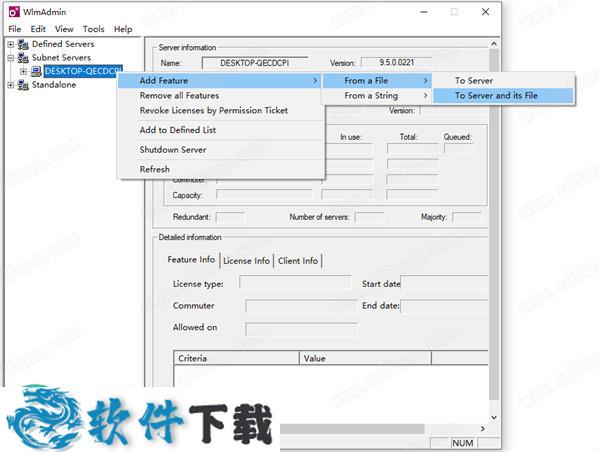
Task: Select From a File option
Action: pyautogui.click(x=377, y=81)
